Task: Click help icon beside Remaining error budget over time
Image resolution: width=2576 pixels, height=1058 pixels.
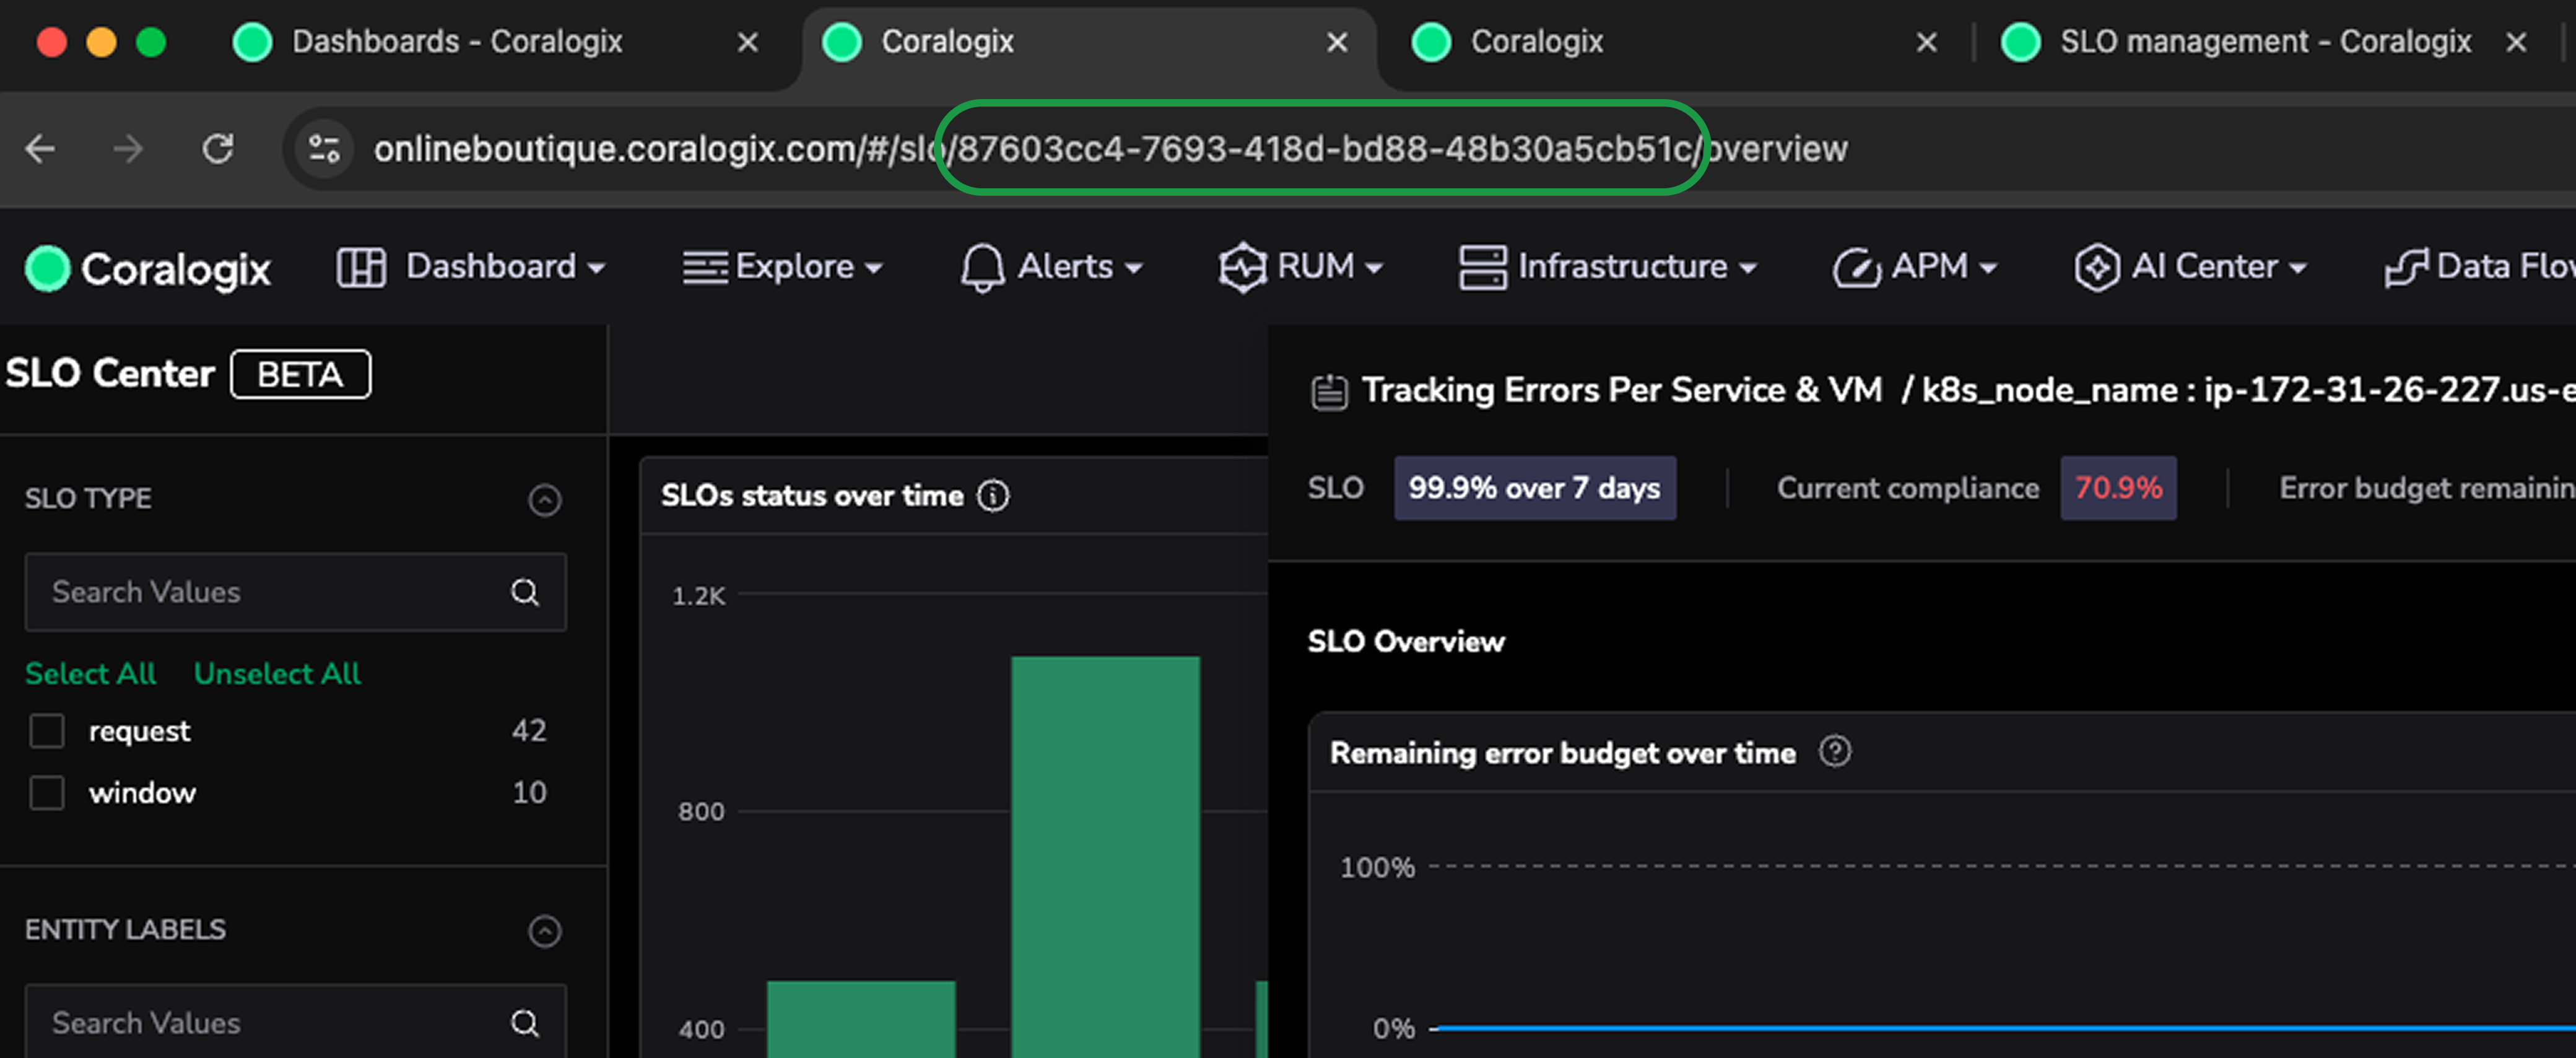Action: tap(1834, 752)
